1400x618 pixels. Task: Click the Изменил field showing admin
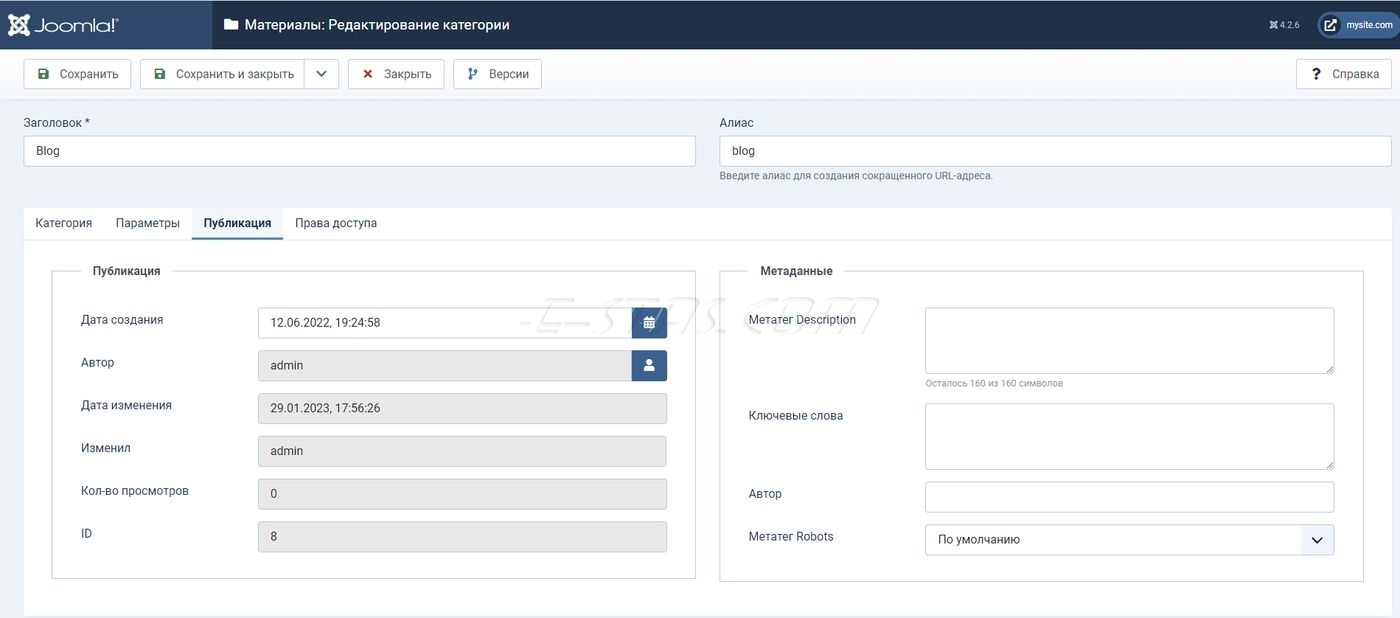point(462,451)
